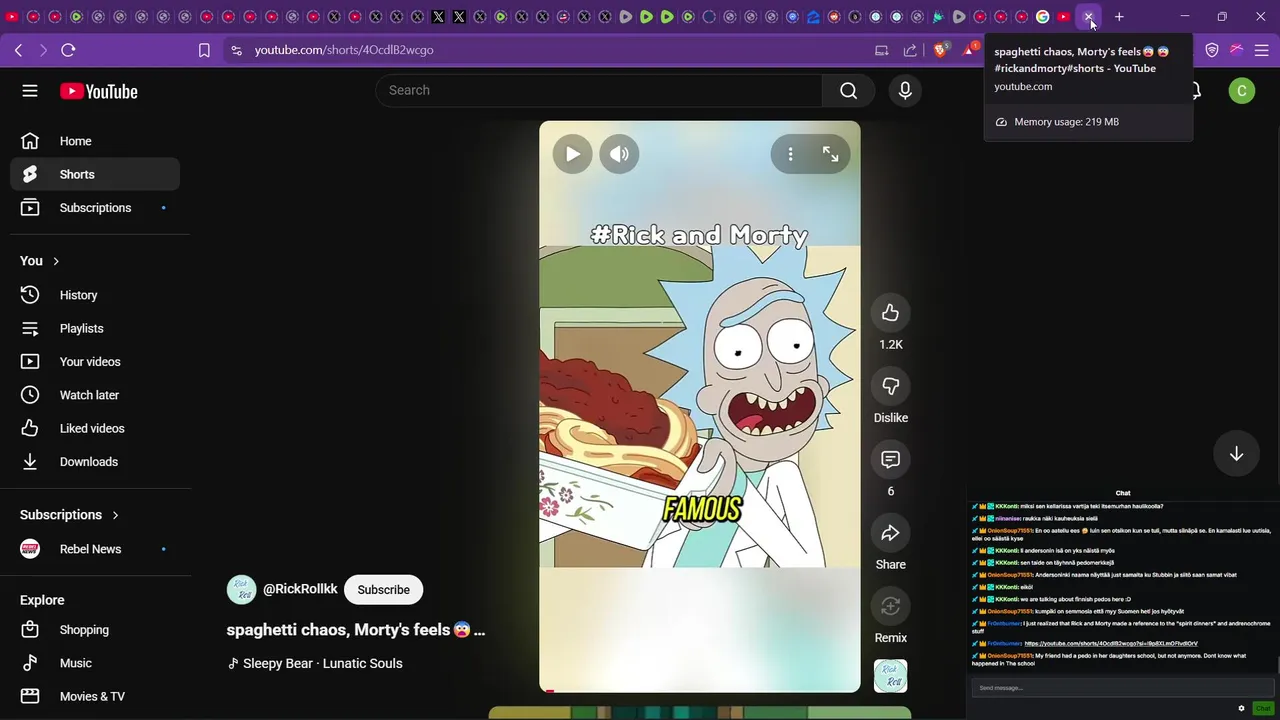This screenshot has width=1280, height=720.
Task: Open the account avatar C menu
Action: pos(1241,91)
